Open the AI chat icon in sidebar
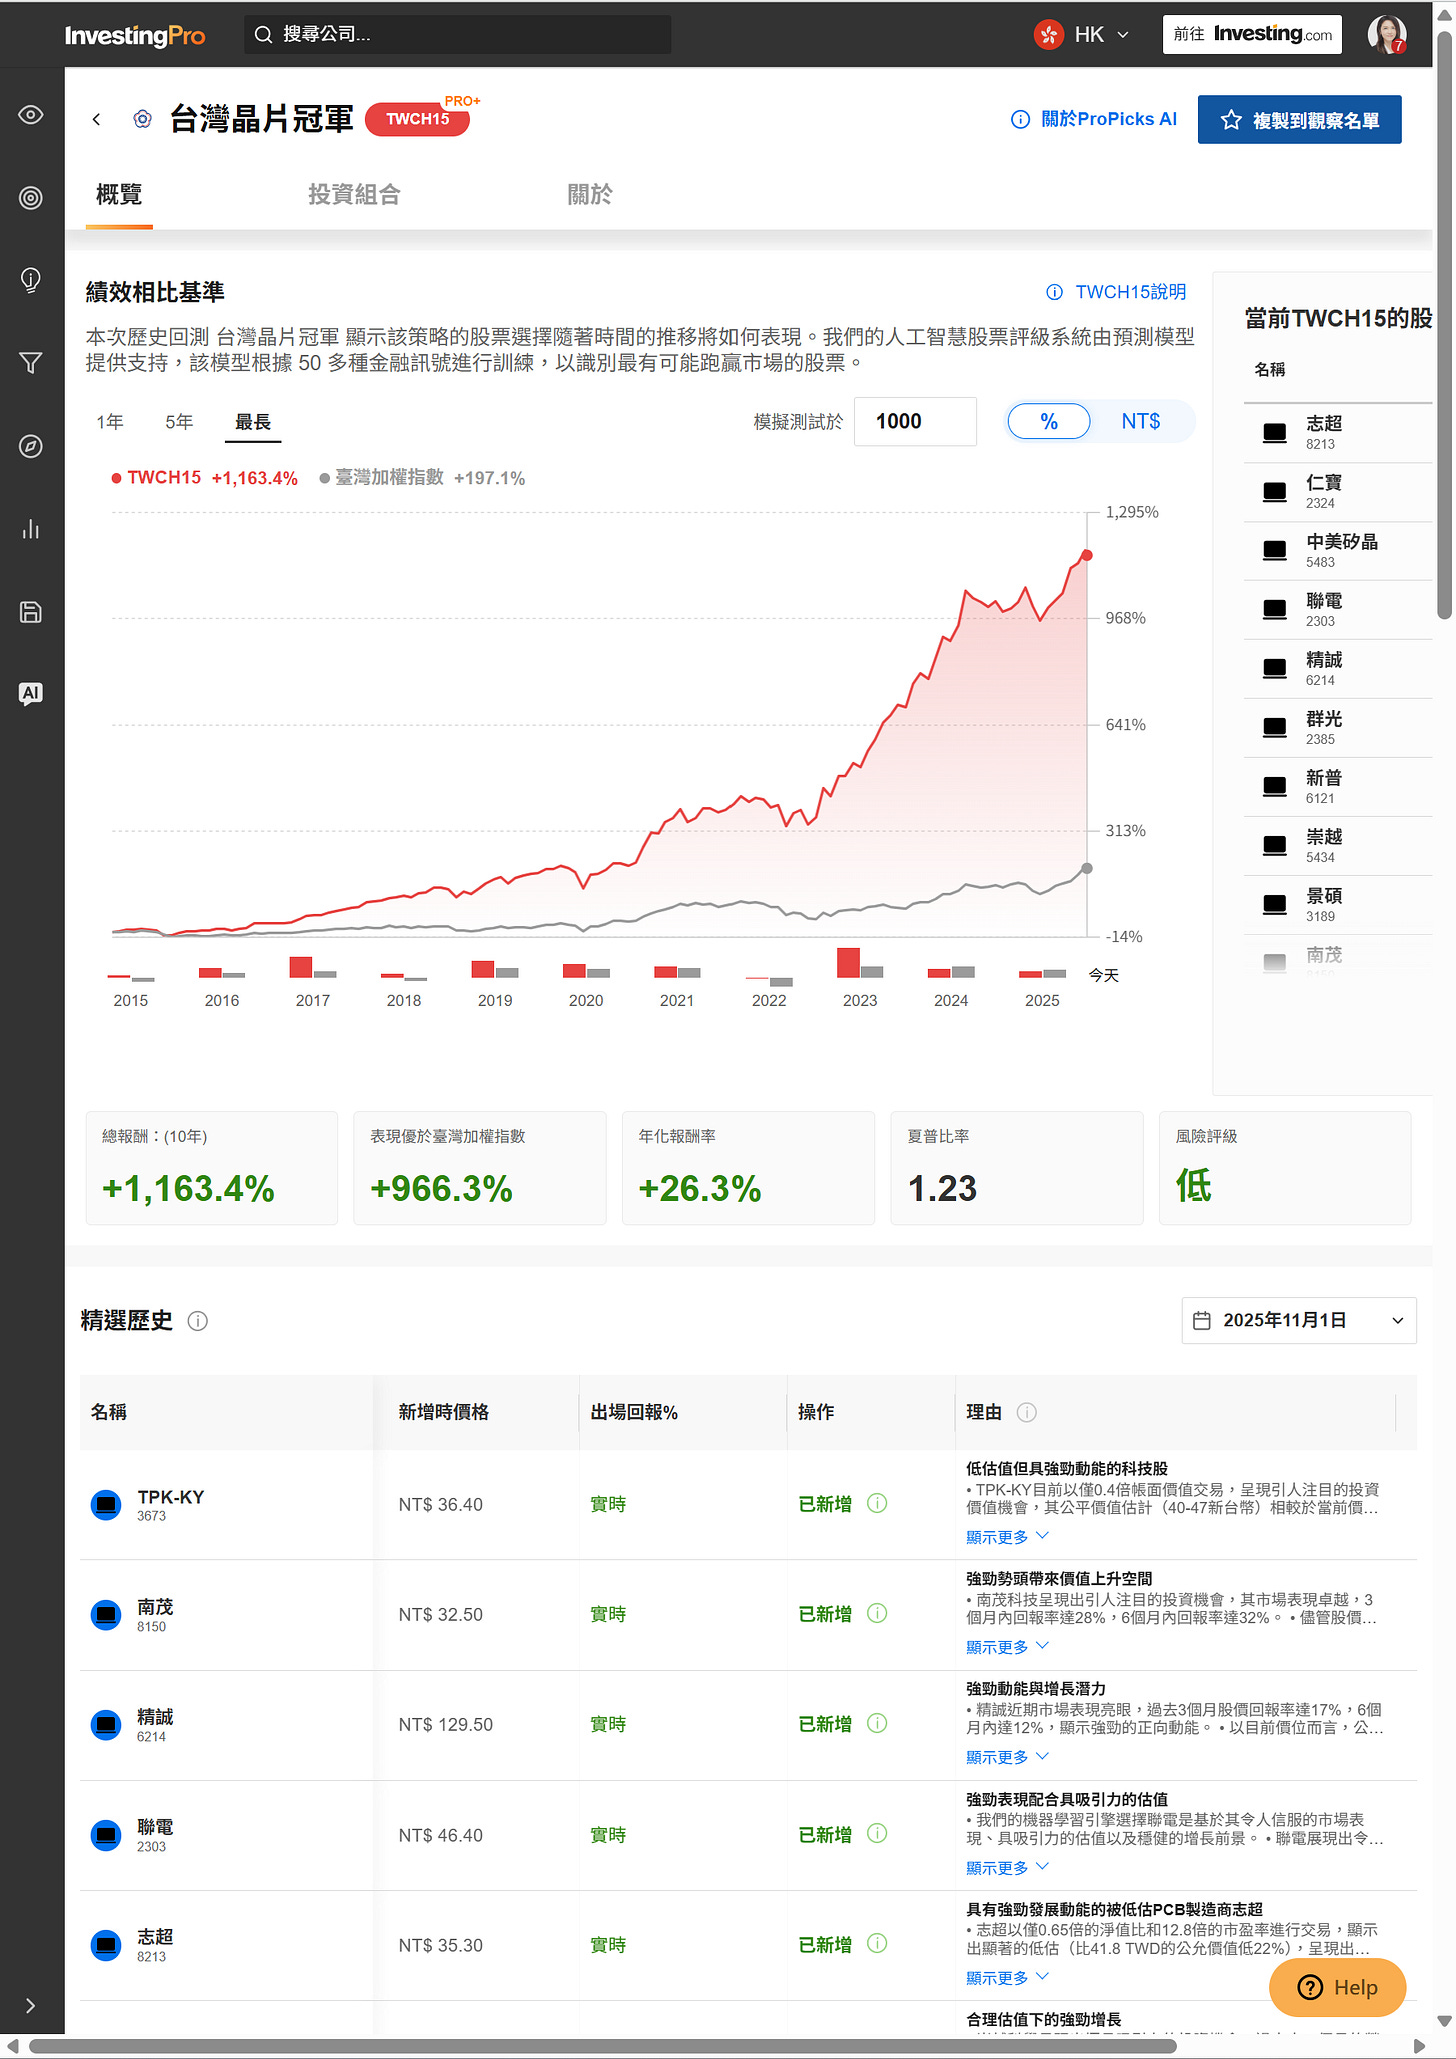The height and width of the screenshot is (2059, 1456). click(31, 694)
